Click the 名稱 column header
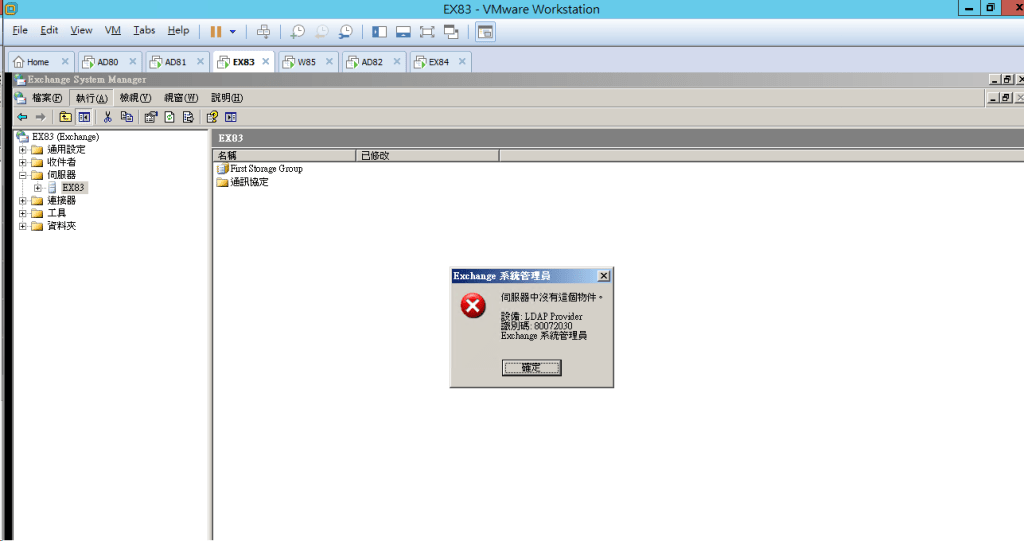This screenshot has height=541, width=1024. pyautogui.click(x=284, y=156)
